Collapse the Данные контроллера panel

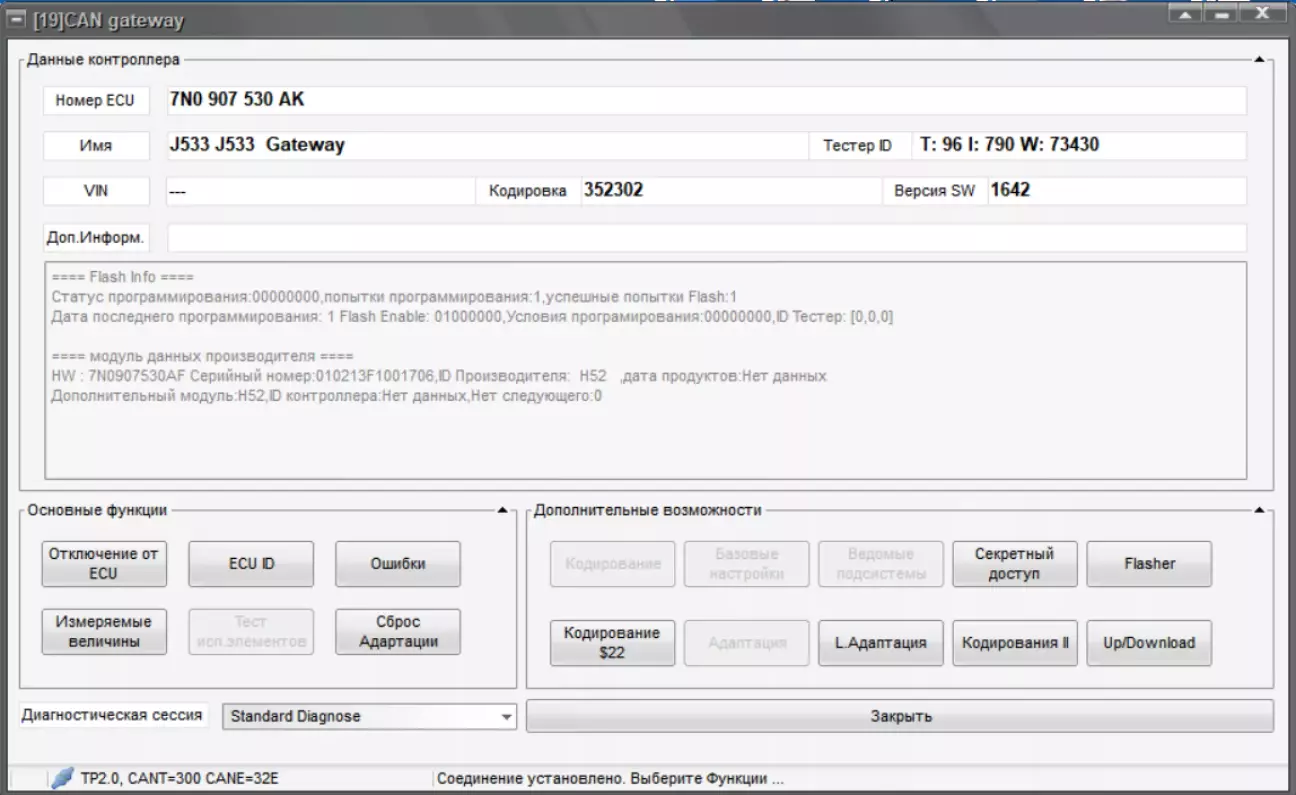coord(1259,61)
